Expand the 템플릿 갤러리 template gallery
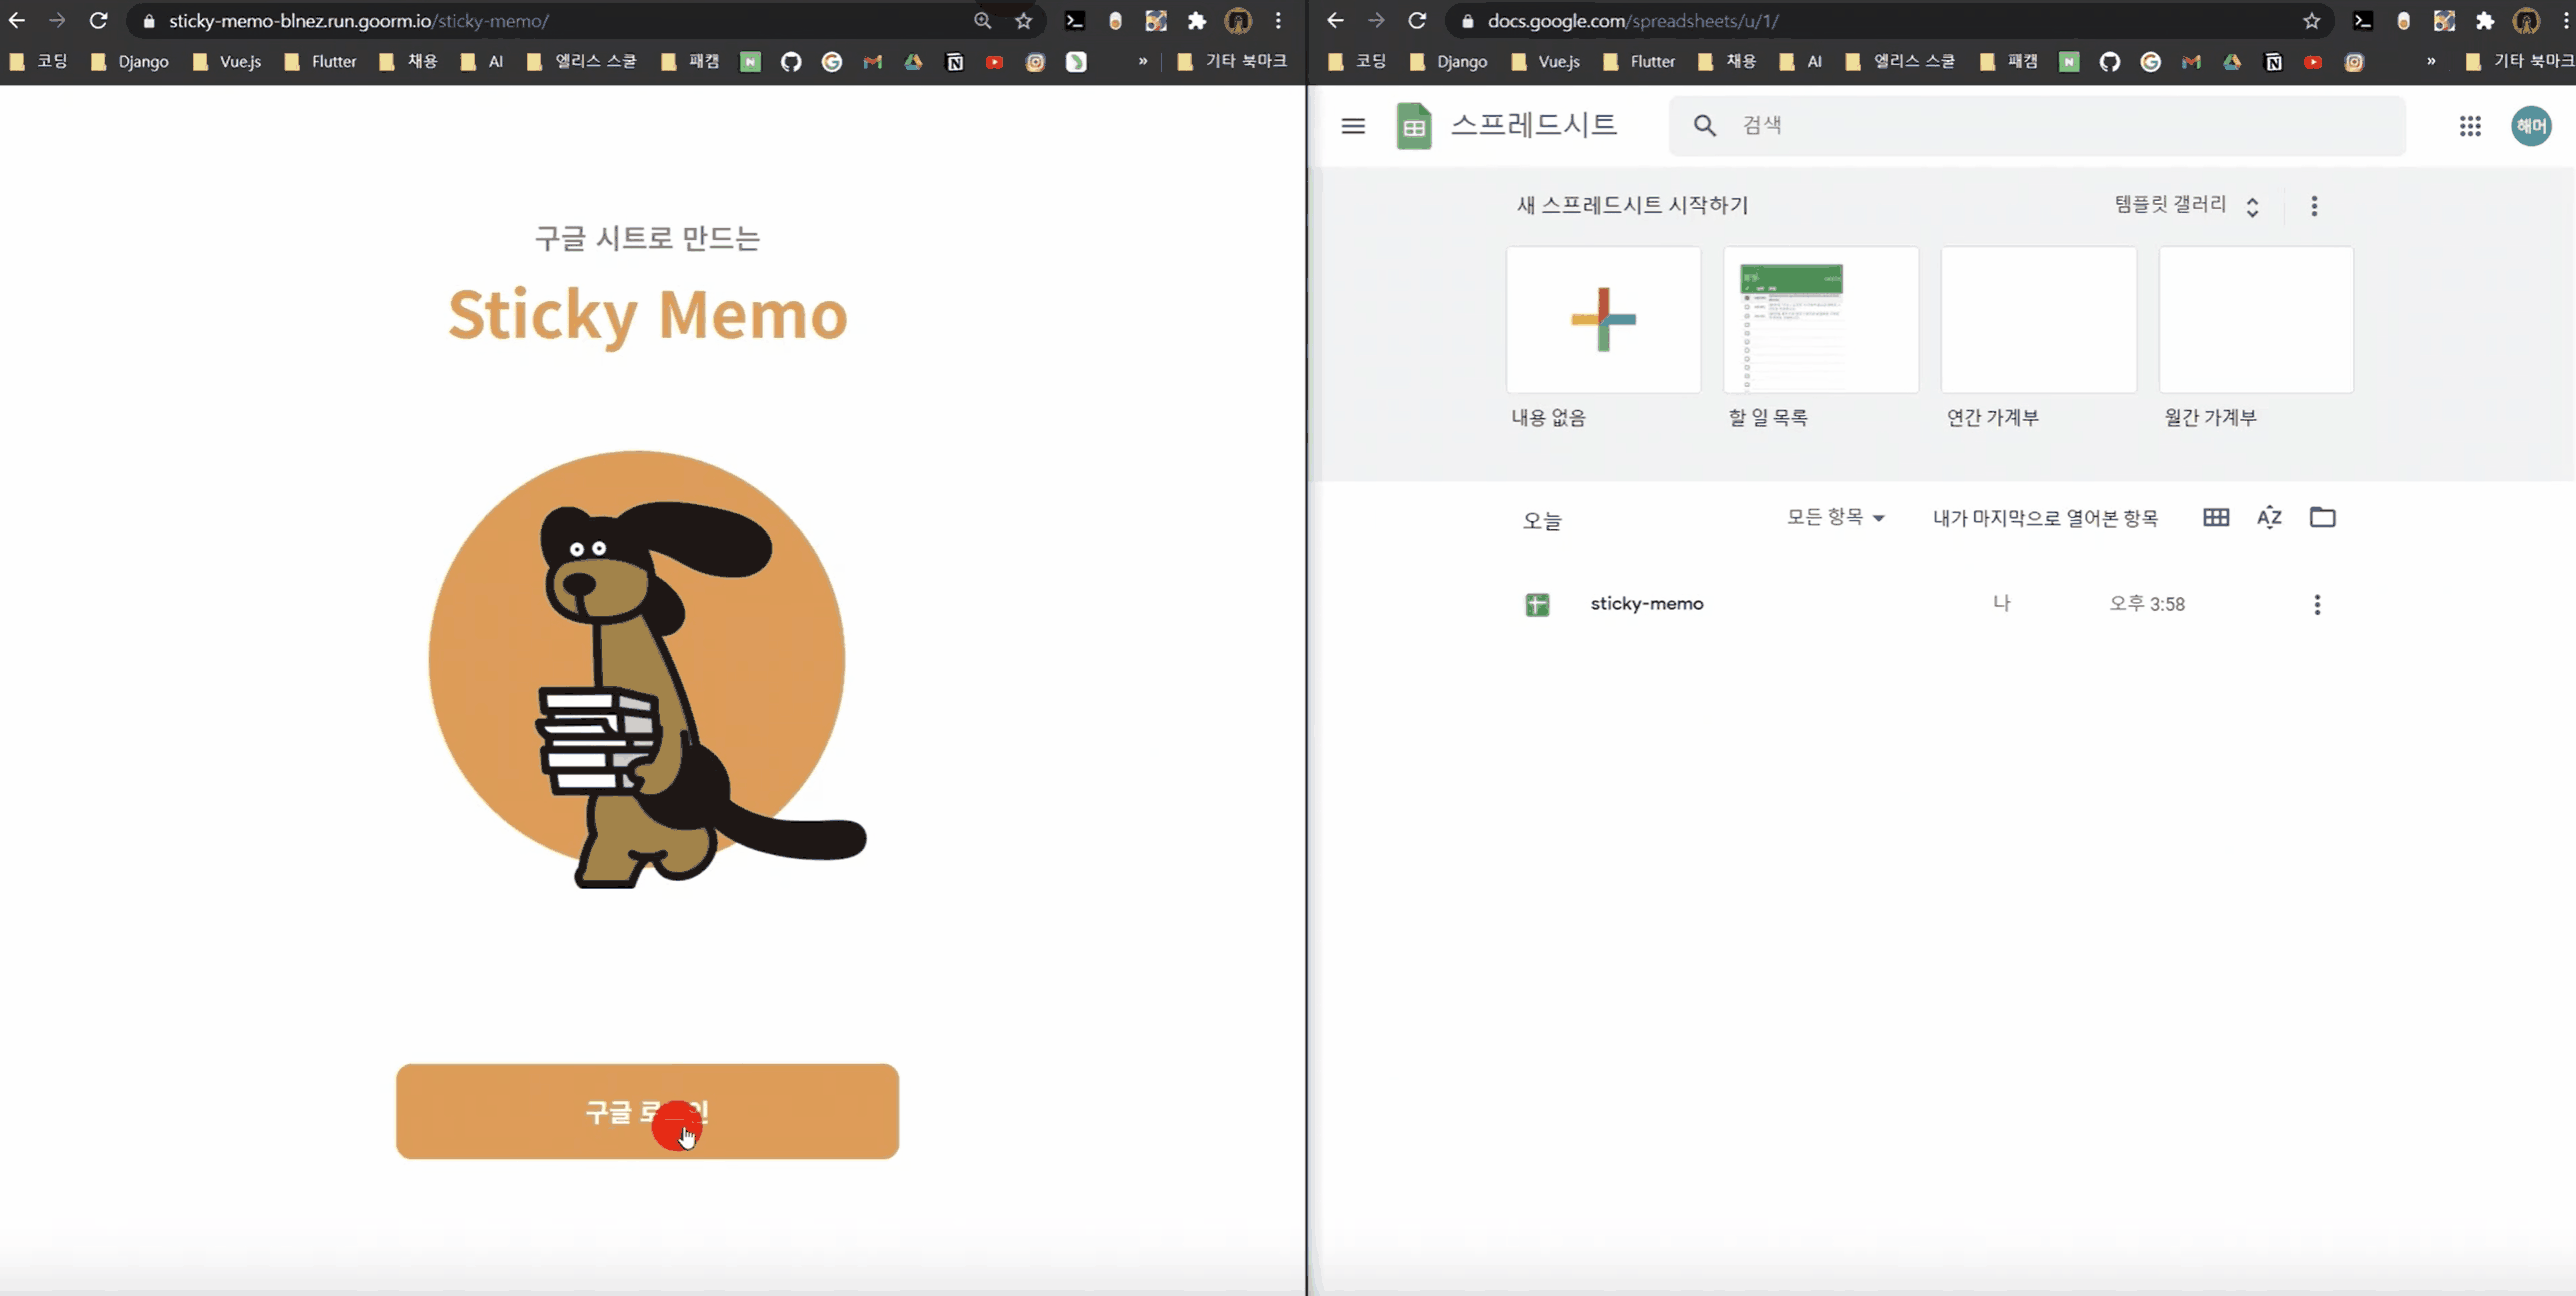This screenshot has height=1296, width=2576. (2186, 205)
